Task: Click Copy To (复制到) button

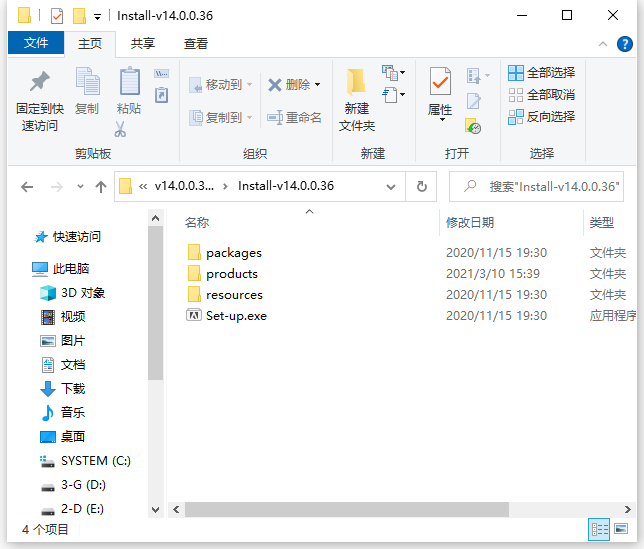Action: click(x=221, y=117)
